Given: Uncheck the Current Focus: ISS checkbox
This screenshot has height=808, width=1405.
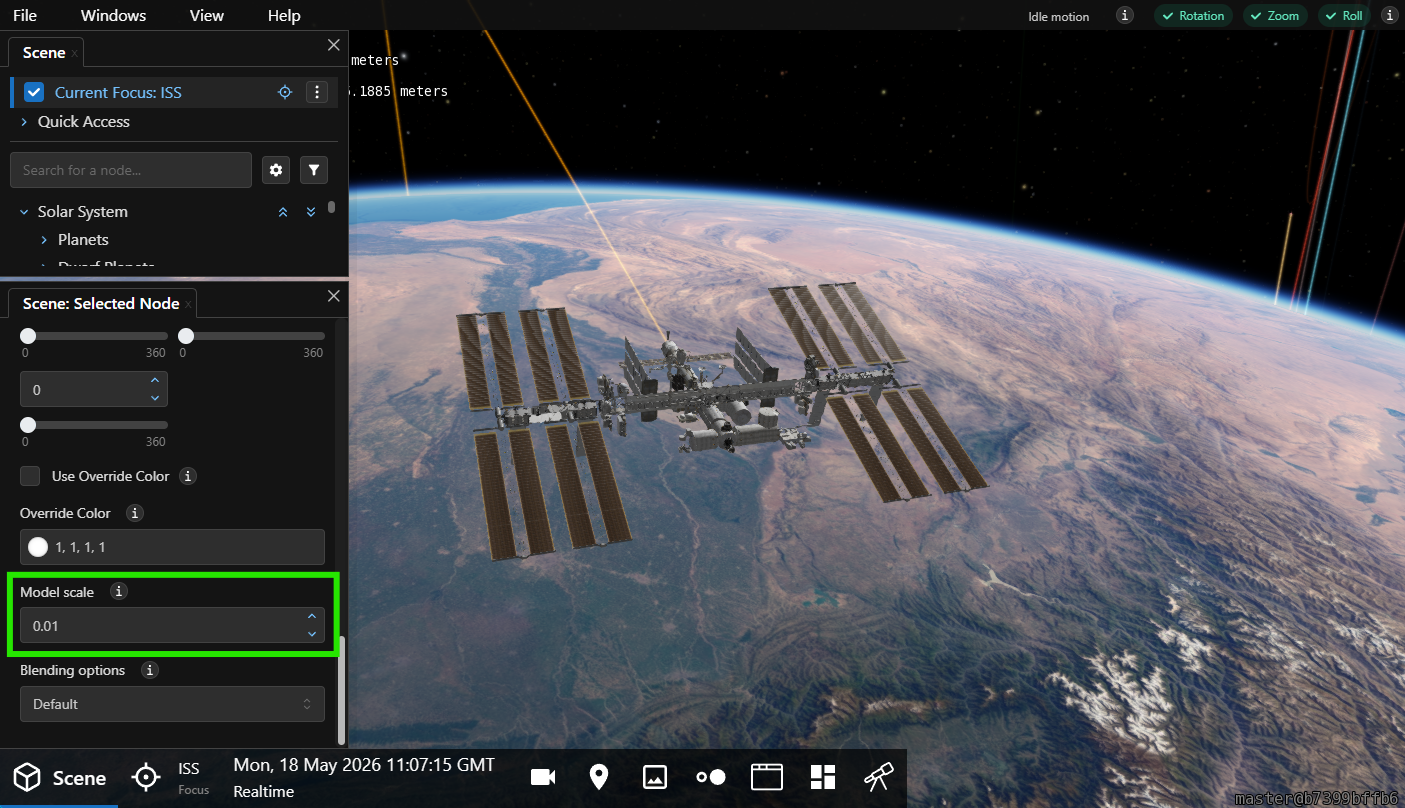Looking at the screenshot, I should (x=34, y=92).
